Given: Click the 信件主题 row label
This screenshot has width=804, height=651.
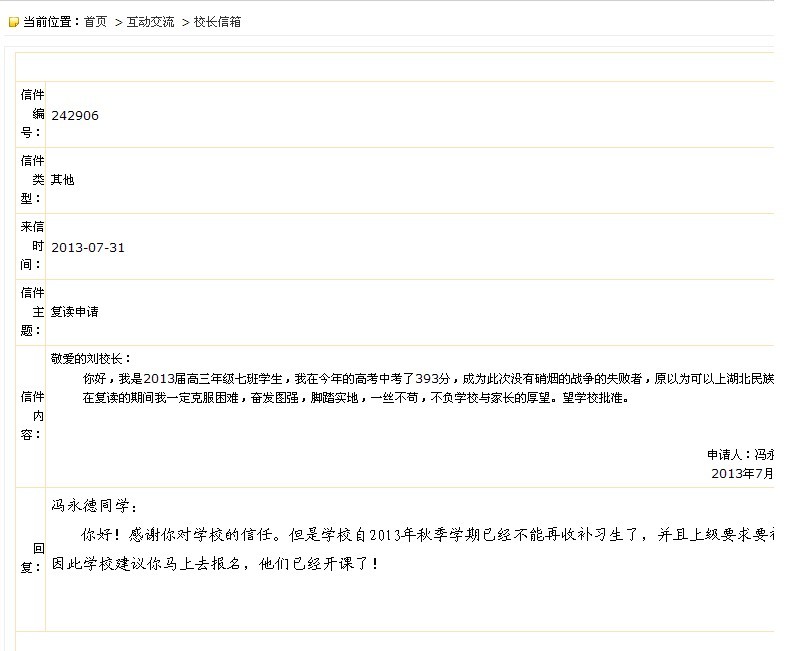Looking at the screenshot, I should 32,311.
